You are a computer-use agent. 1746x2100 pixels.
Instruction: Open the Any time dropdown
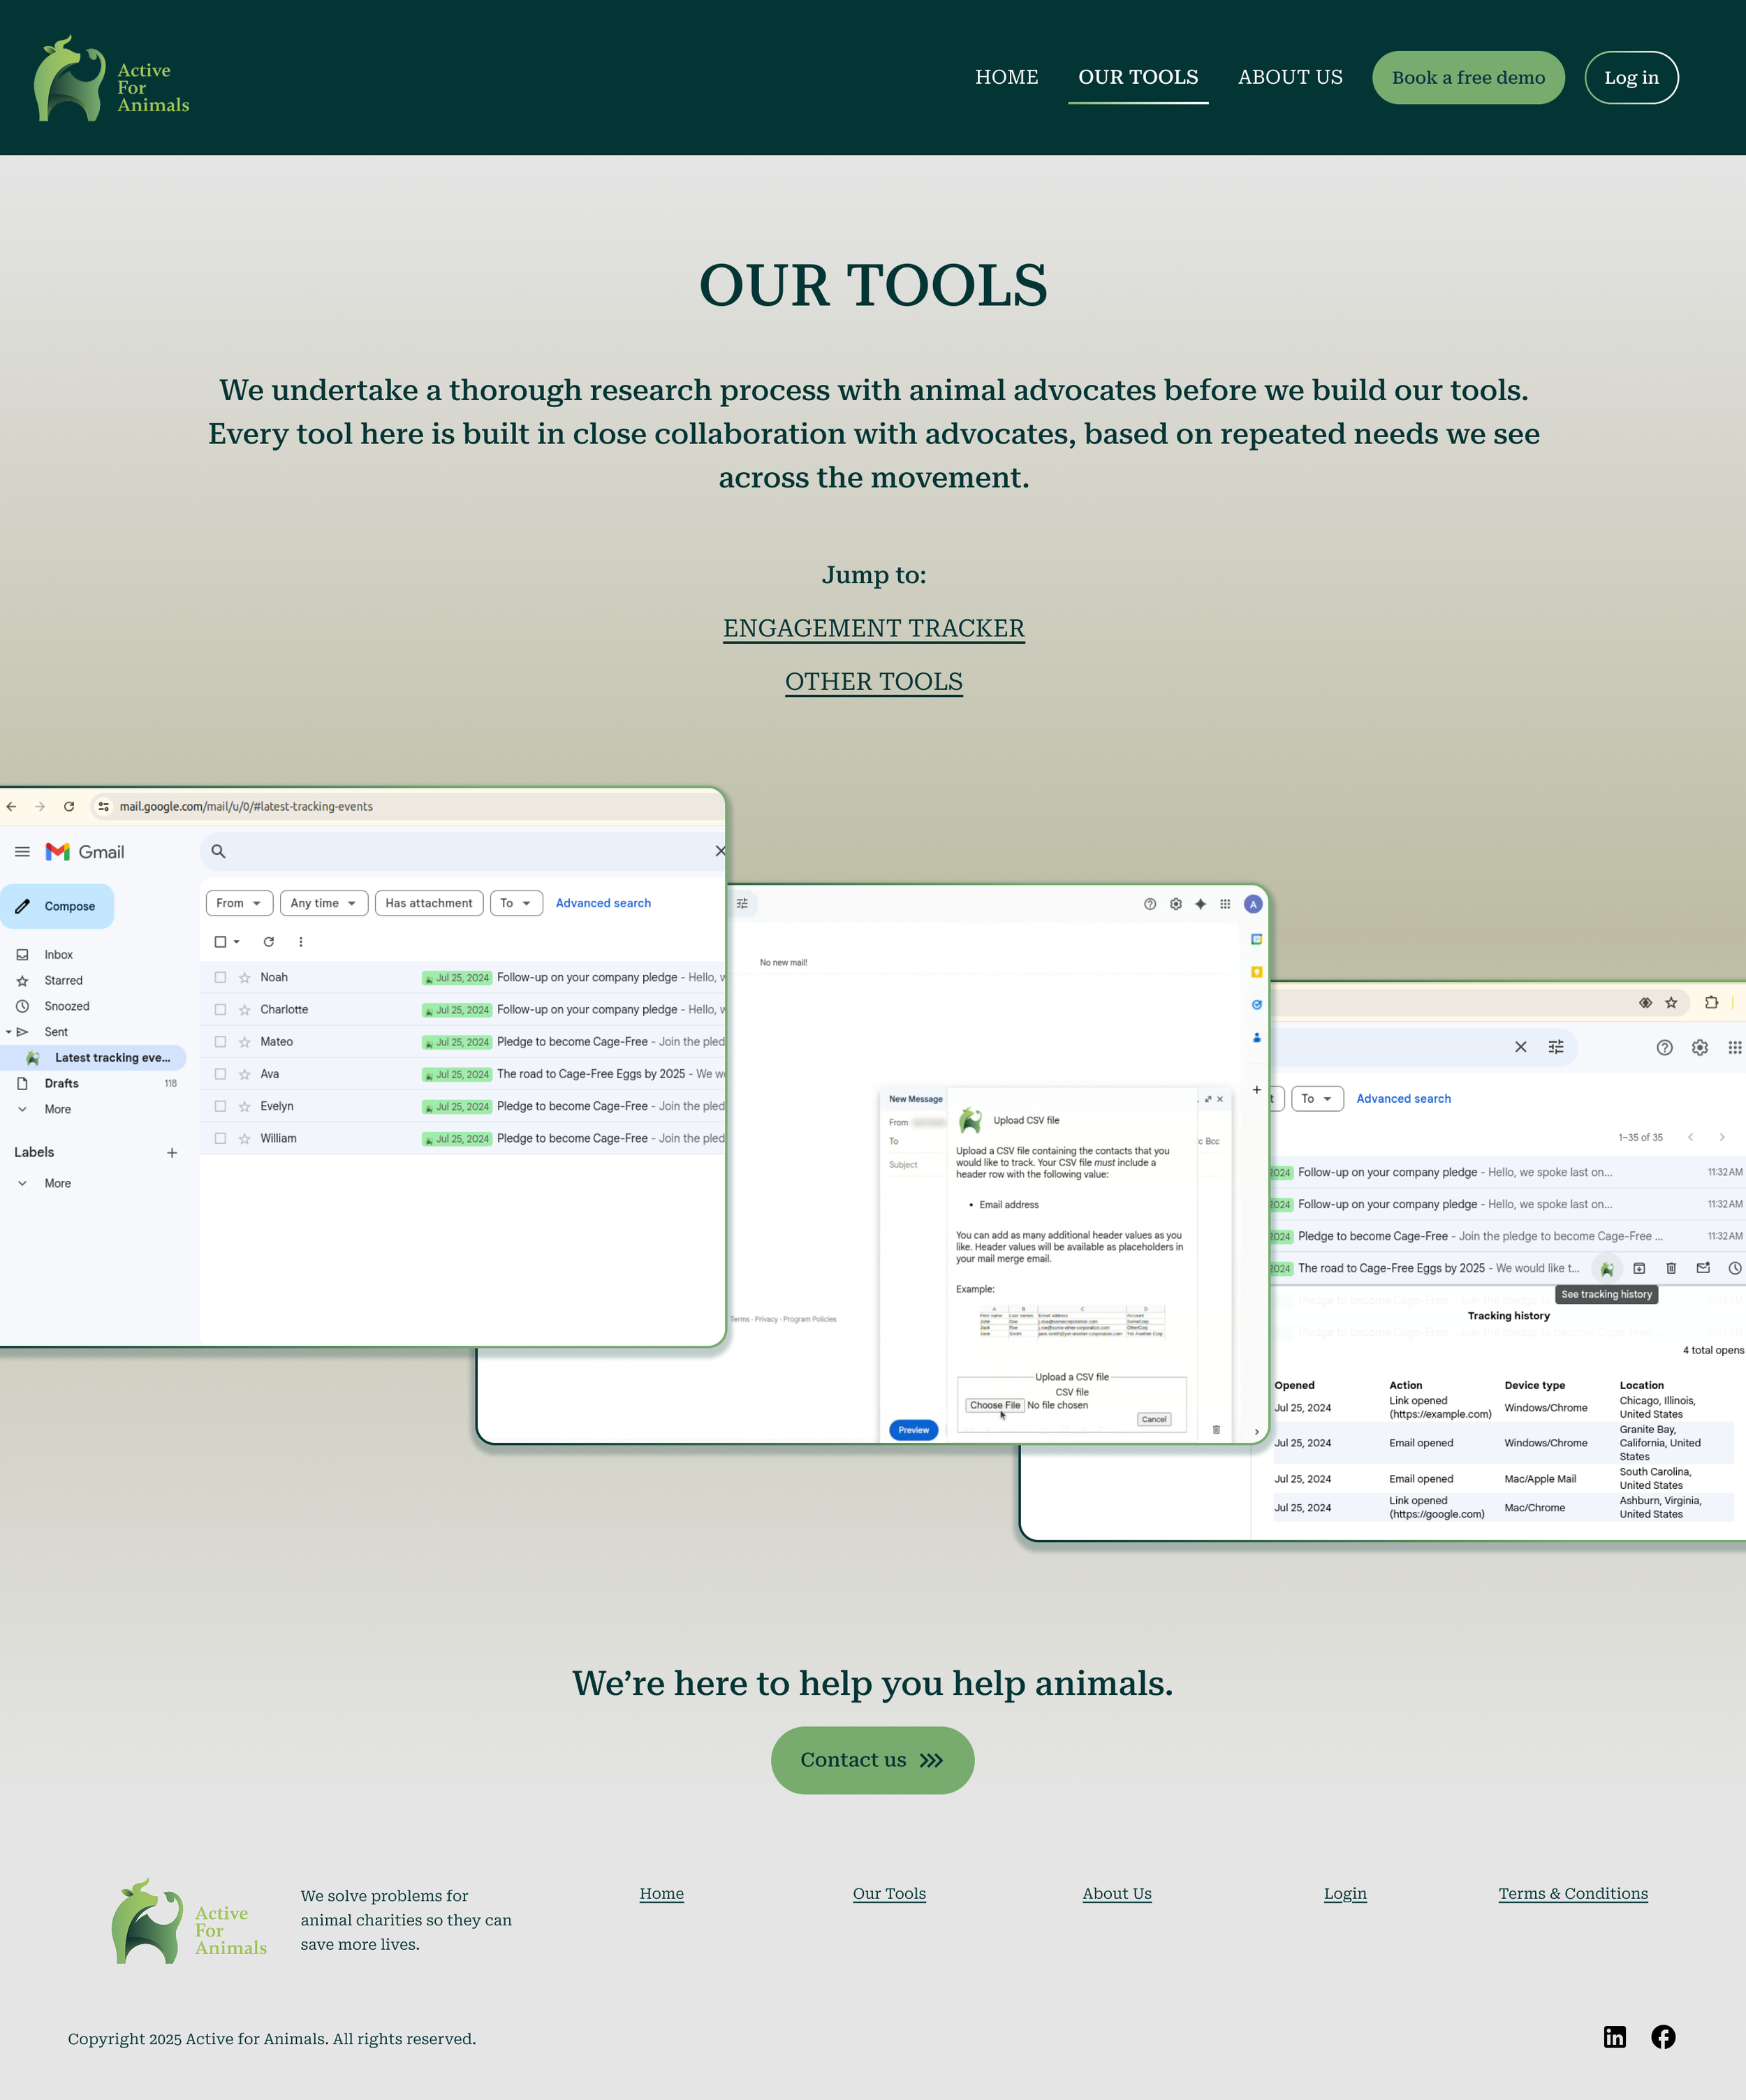(x=323, y=903)
